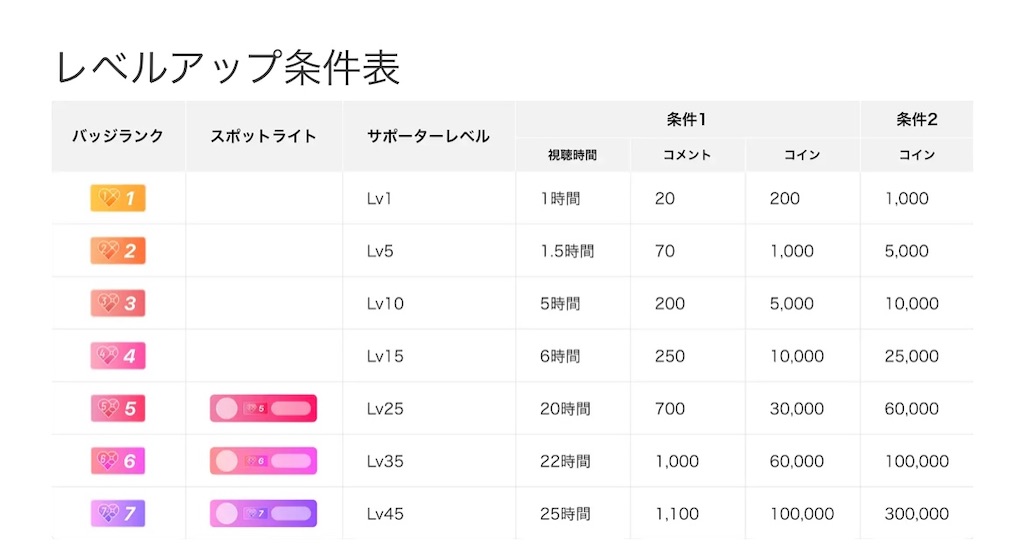Click the レベルアップ条件表 title
Screen dimensions: 1024x555
227,67
